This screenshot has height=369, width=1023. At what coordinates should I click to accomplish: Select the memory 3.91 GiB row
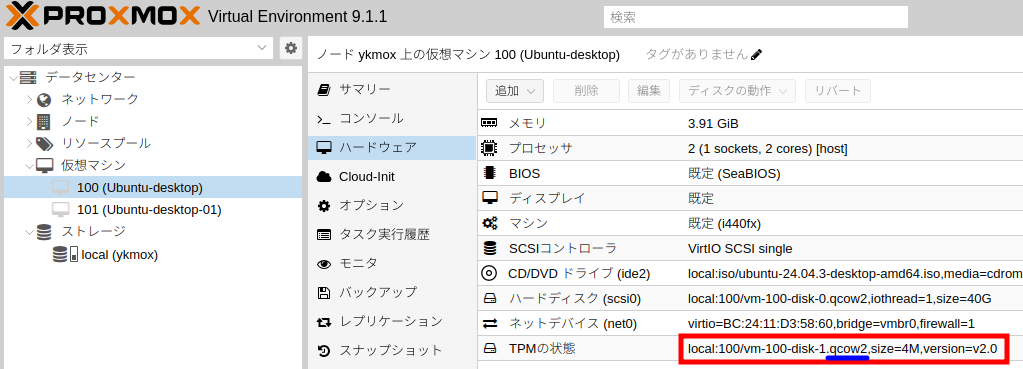coord(750,123)
